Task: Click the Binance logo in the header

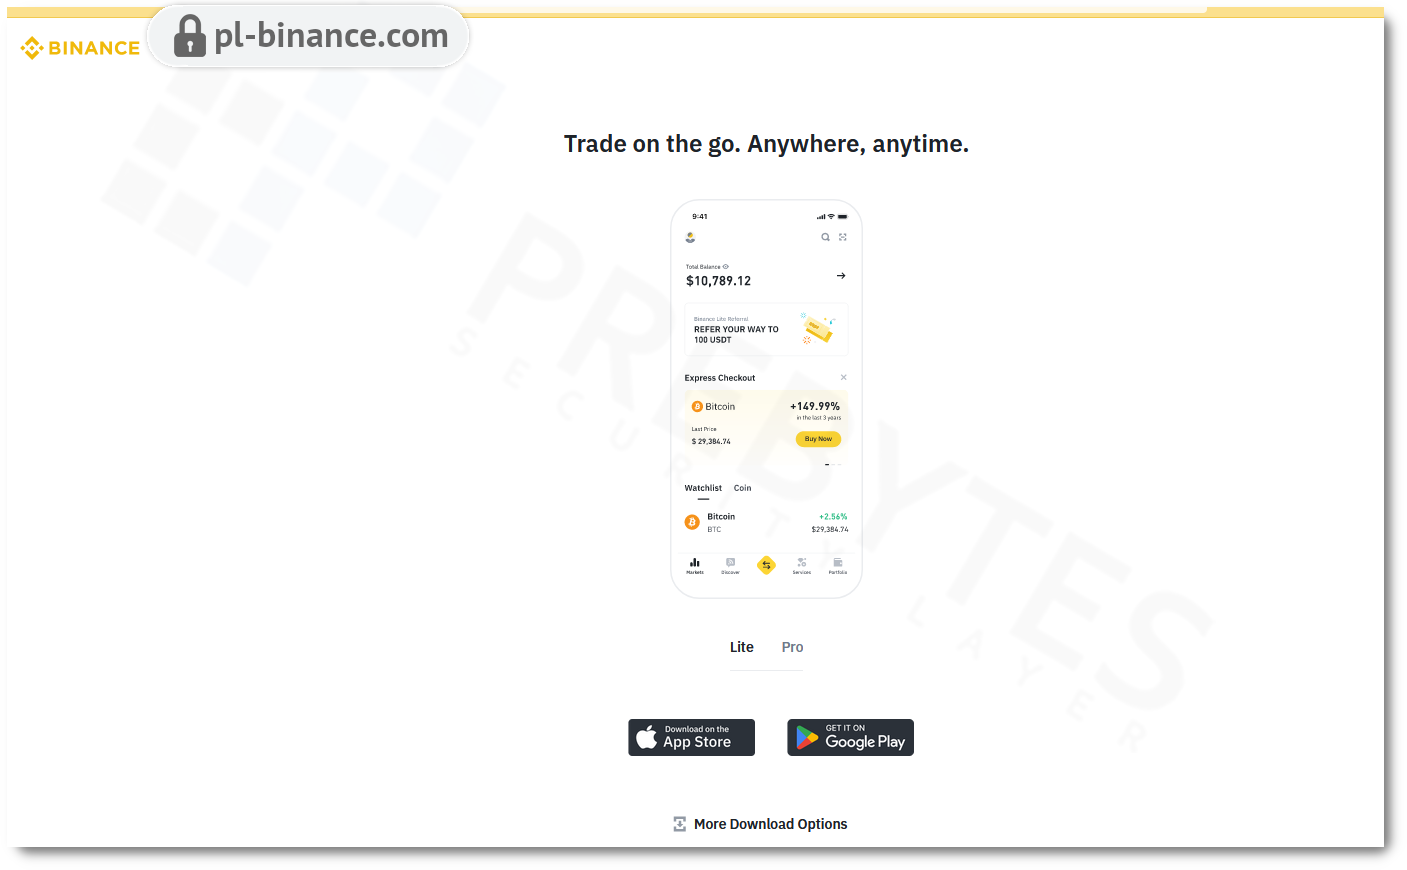Action: tap(80, 48)
